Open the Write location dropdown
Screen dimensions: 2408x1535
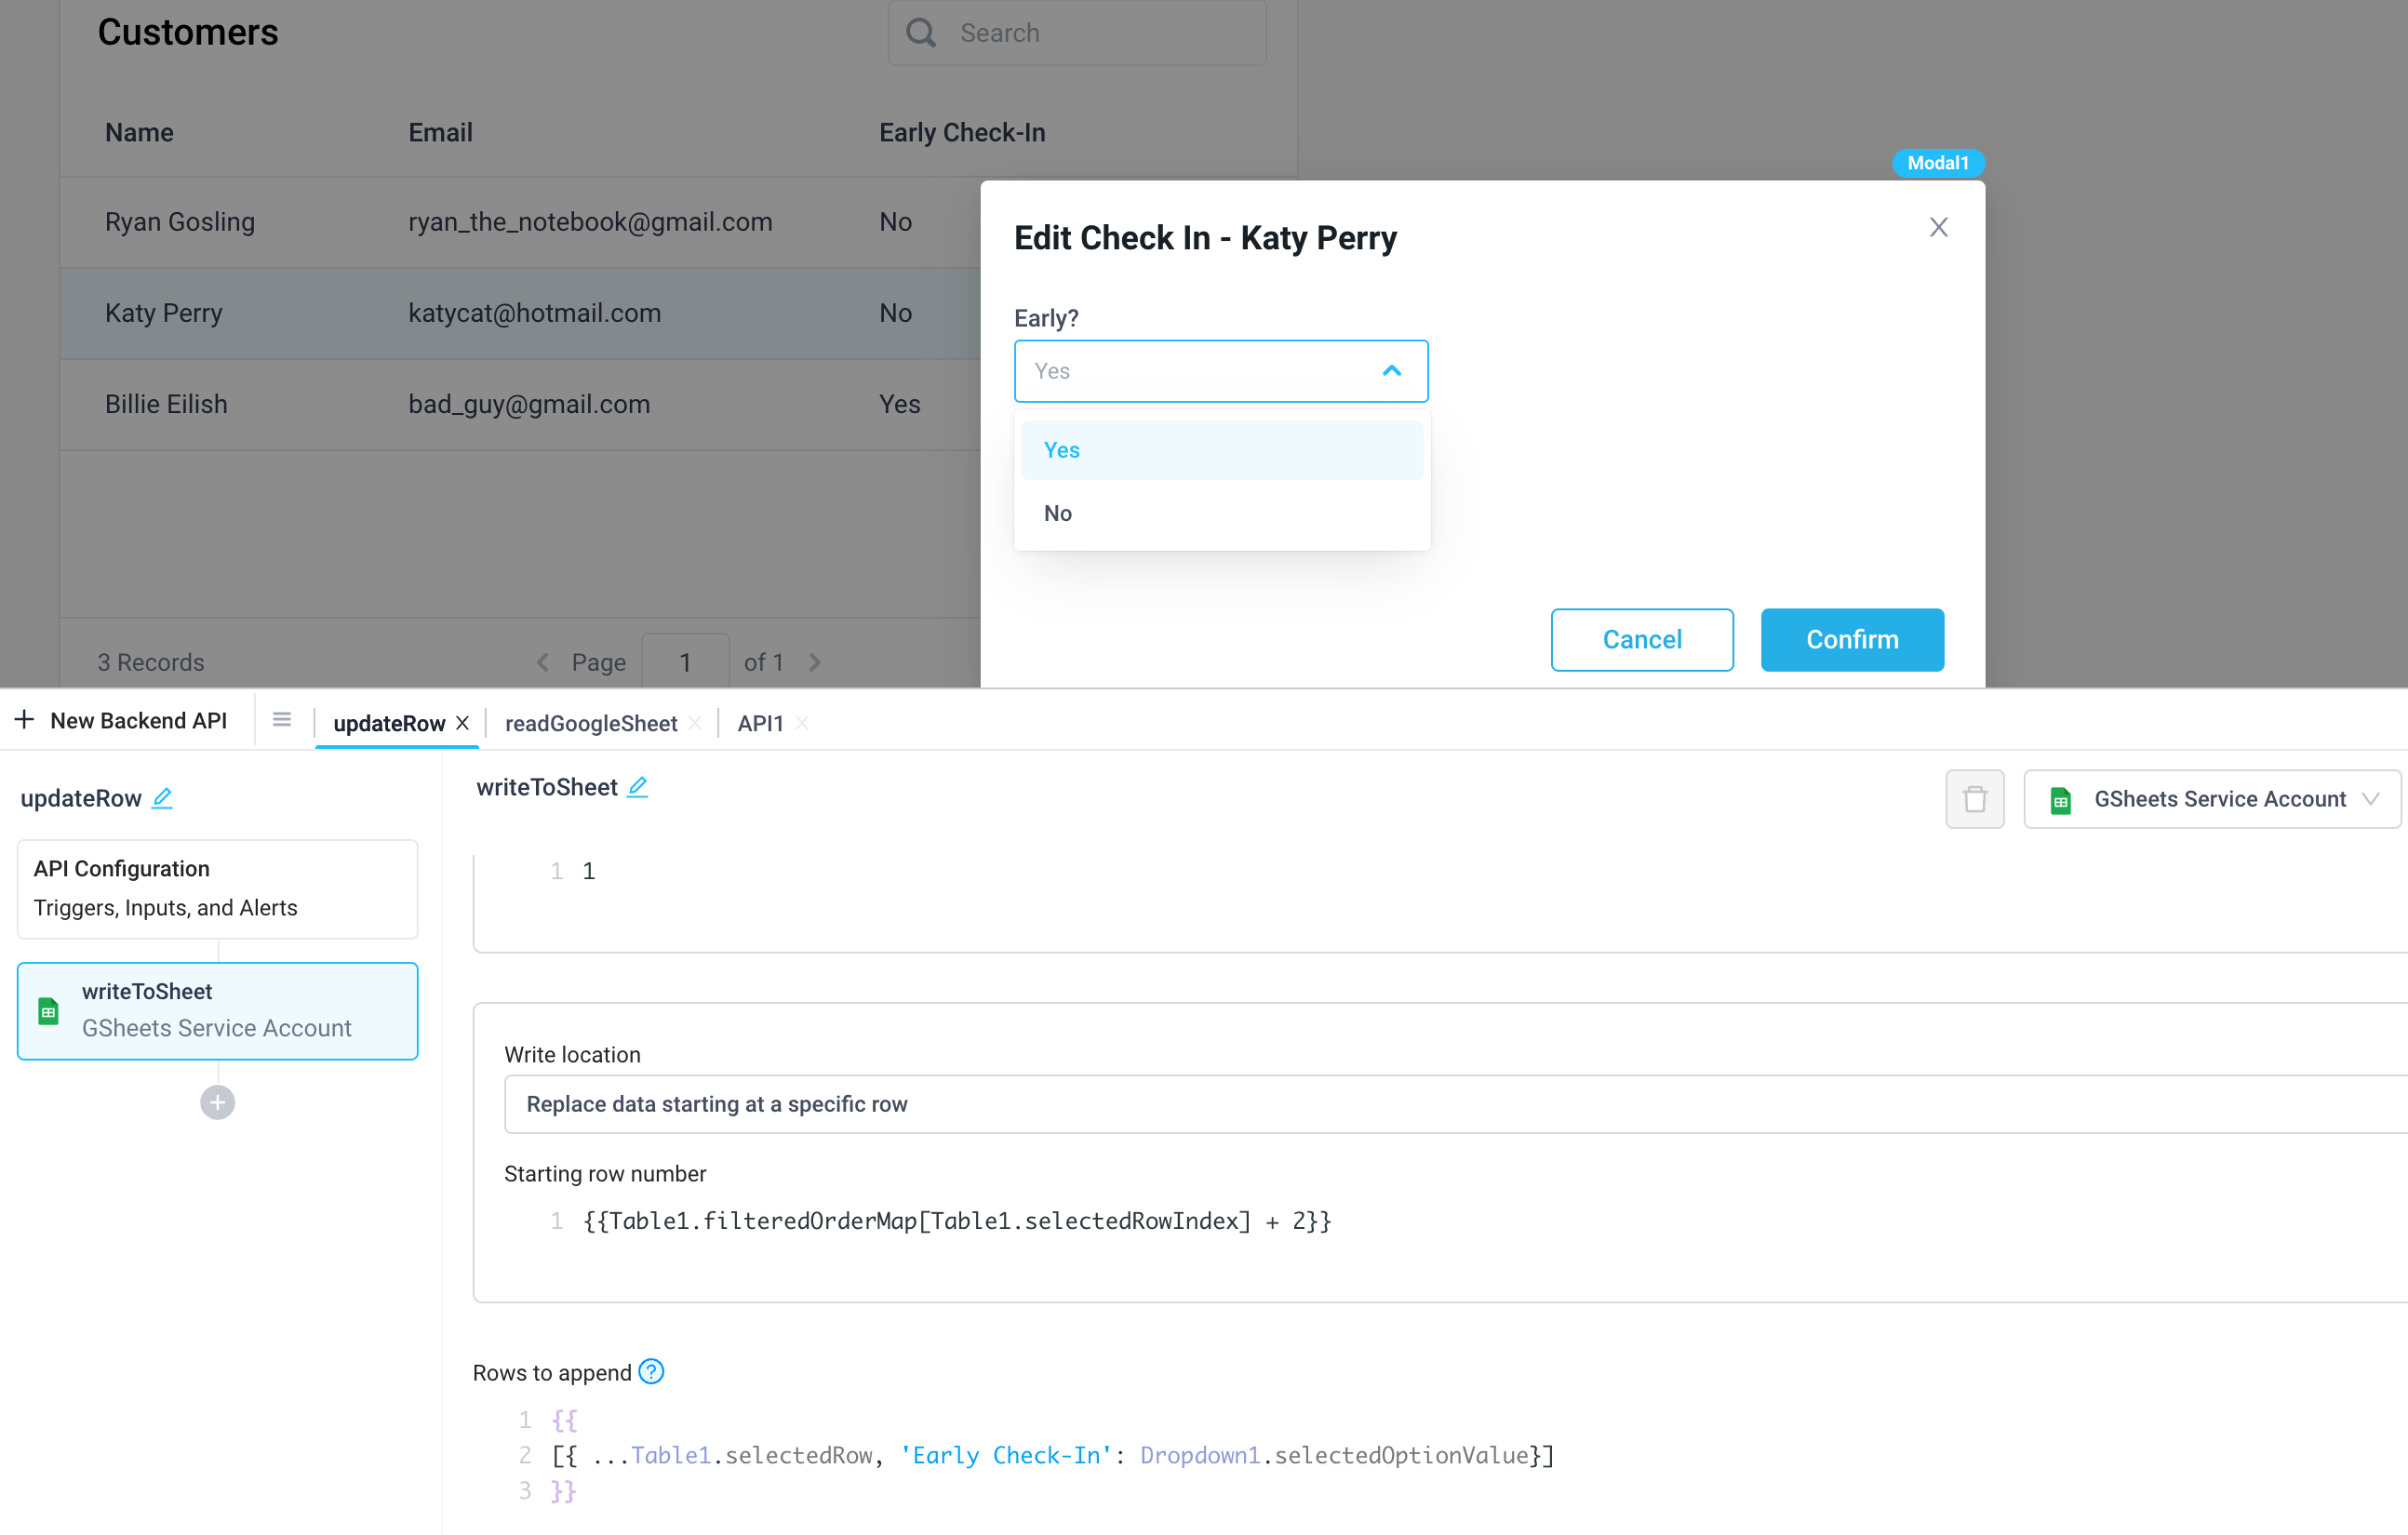tap(1450, 1104)
